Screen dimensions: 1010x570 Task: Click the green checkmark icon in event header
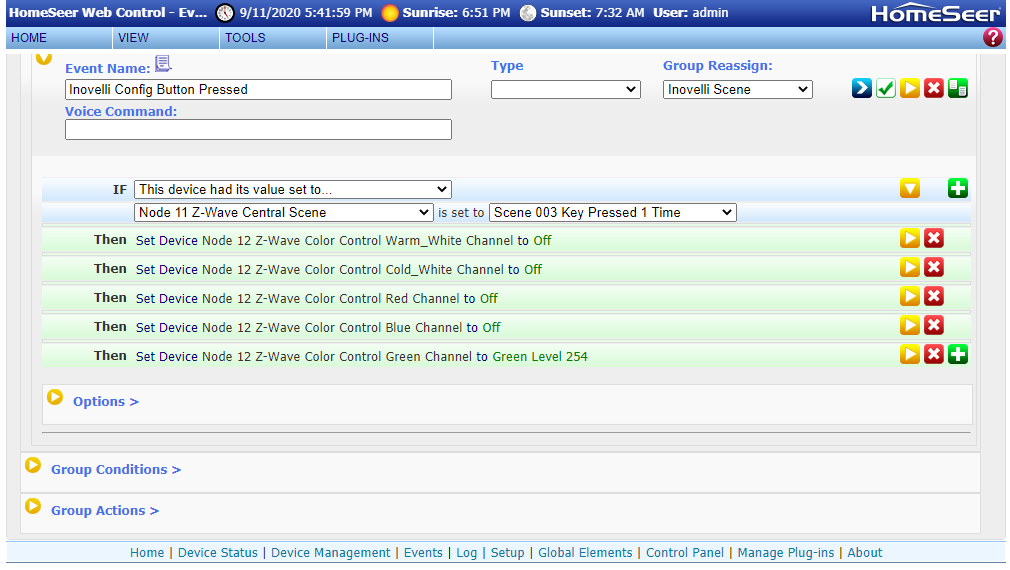886,88
